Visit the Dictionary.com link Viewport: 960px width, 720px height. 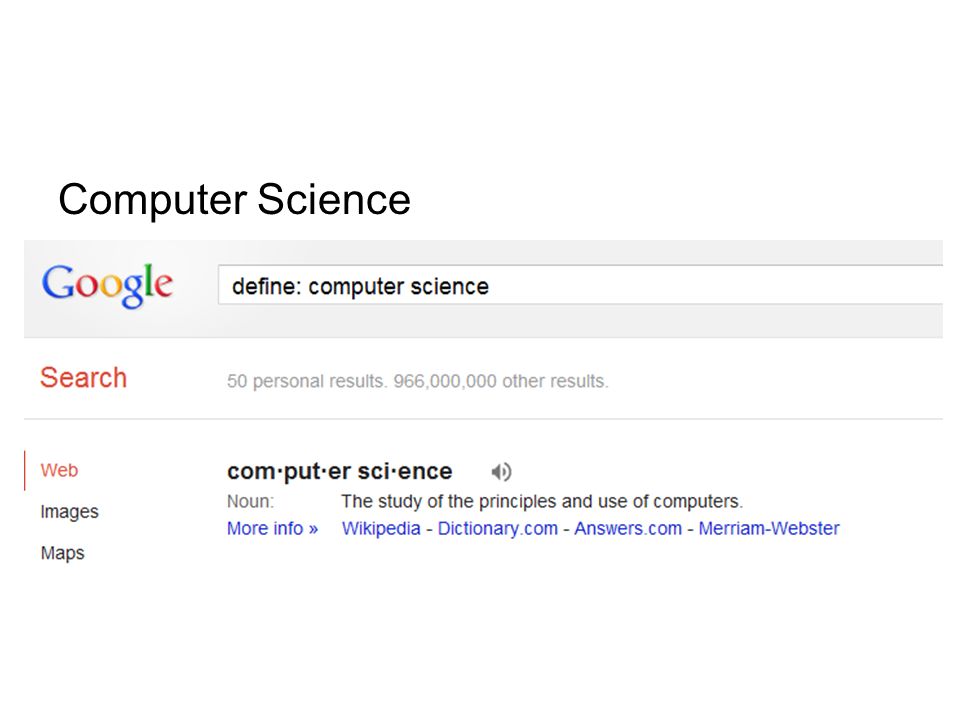coord(498,528)
